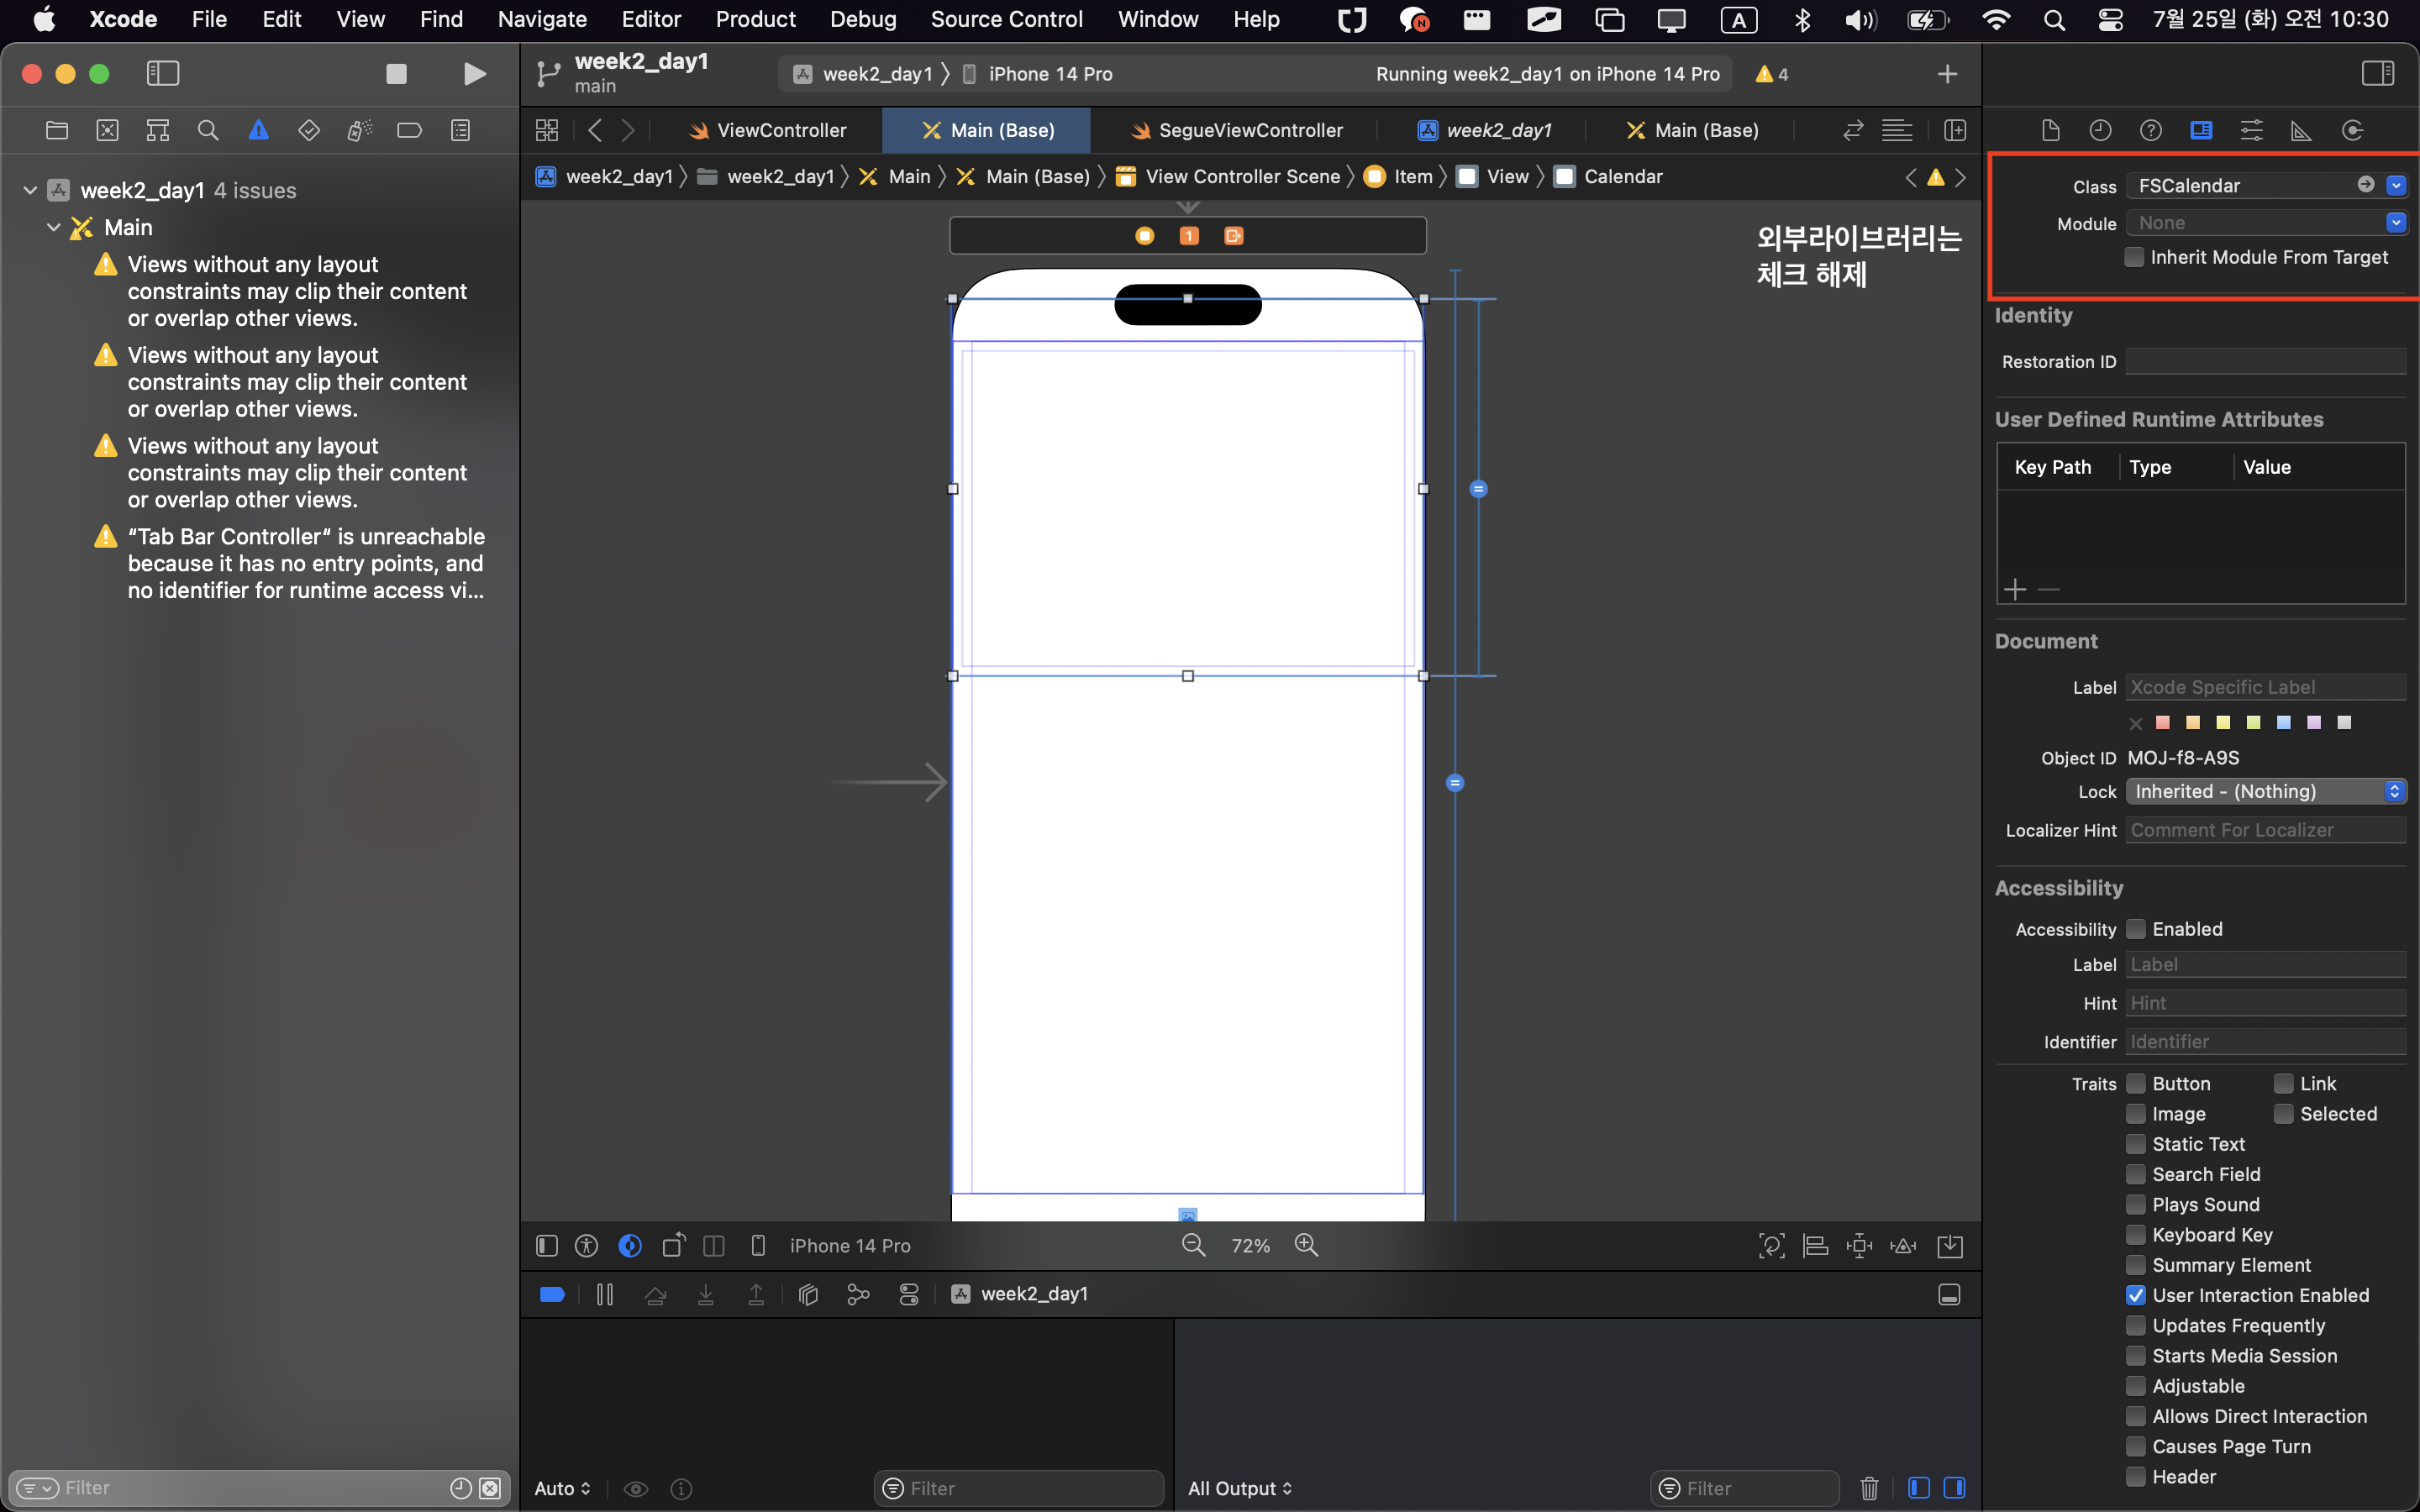Screen dimensions: 2420x1512
Task: Open the Class dropdown for FSCalendar
Action: click(2396, 185)
